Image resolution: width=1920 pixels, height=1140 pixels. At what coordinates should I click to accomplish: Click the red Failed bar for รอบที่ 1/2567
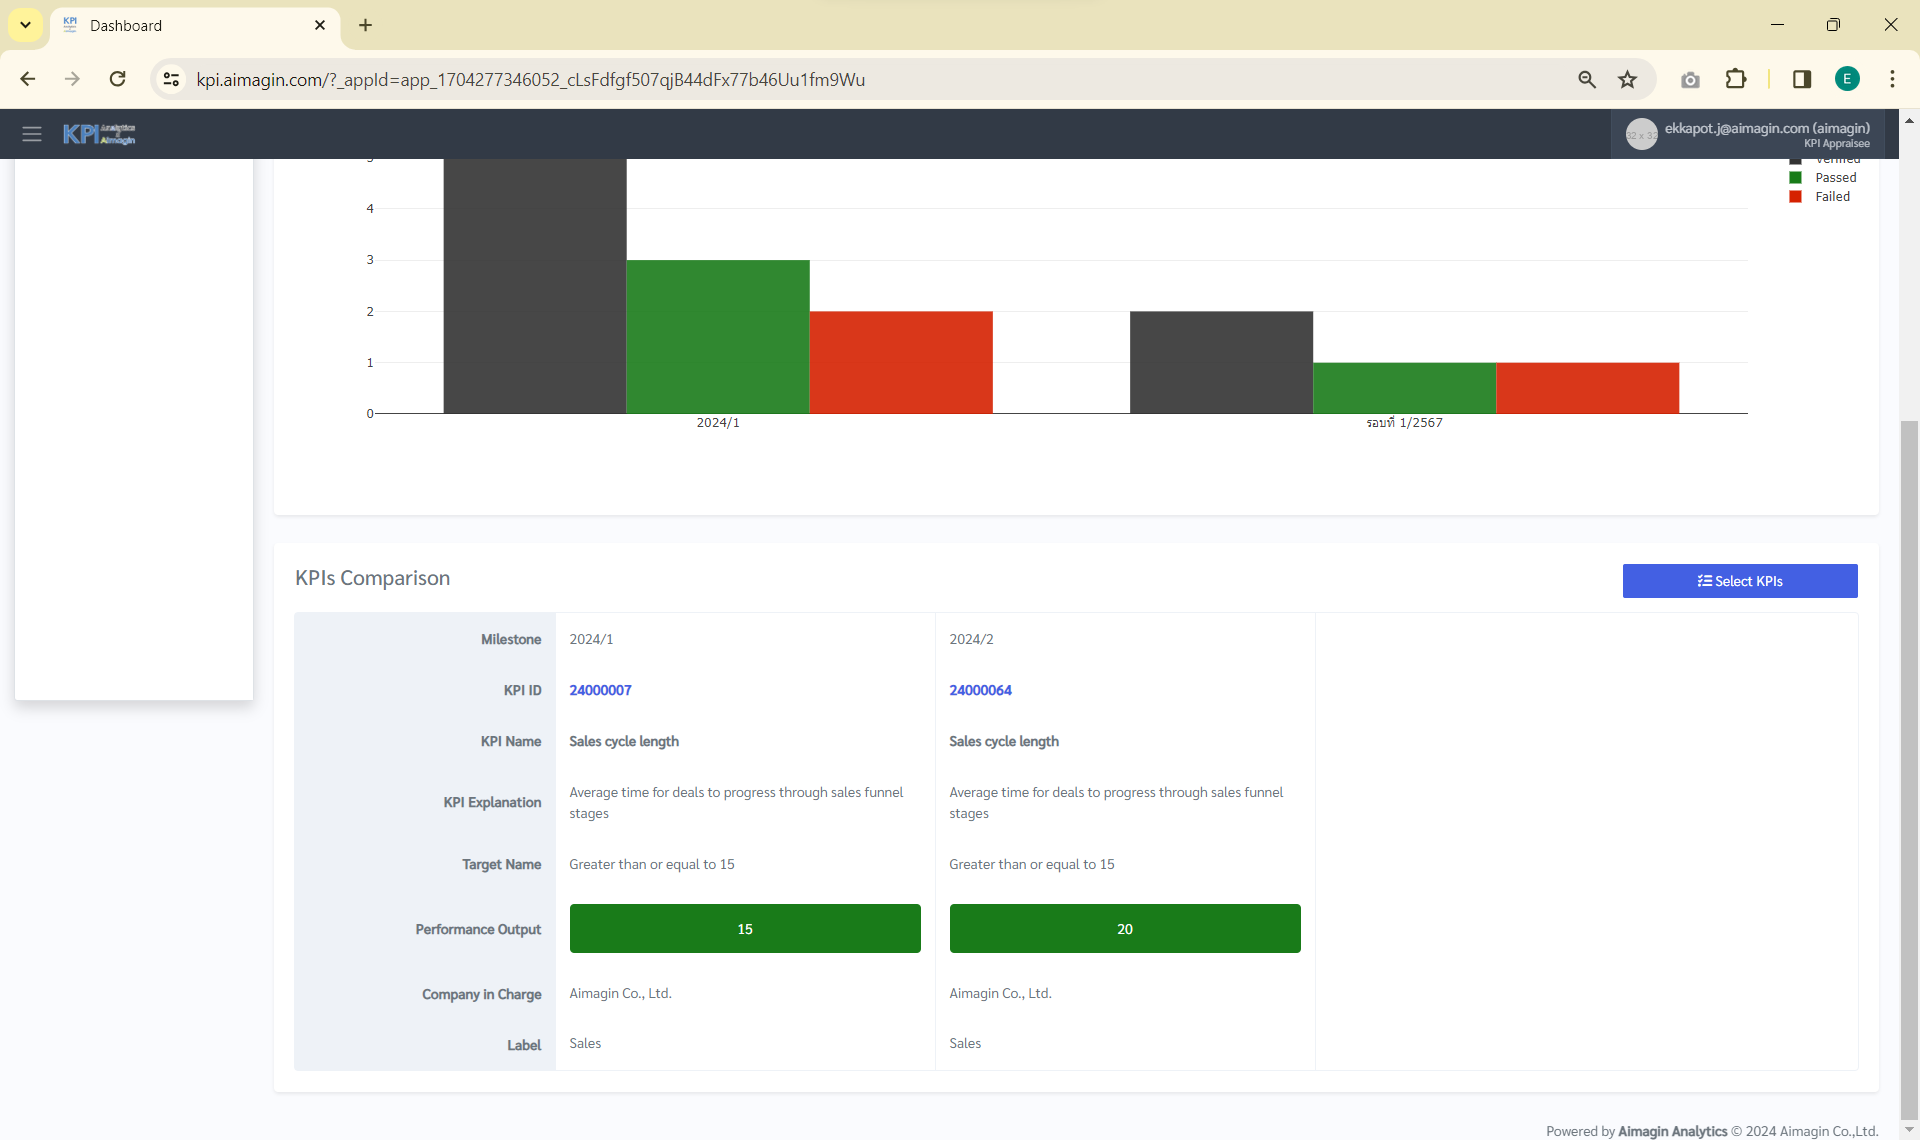tap(1587, 388)
